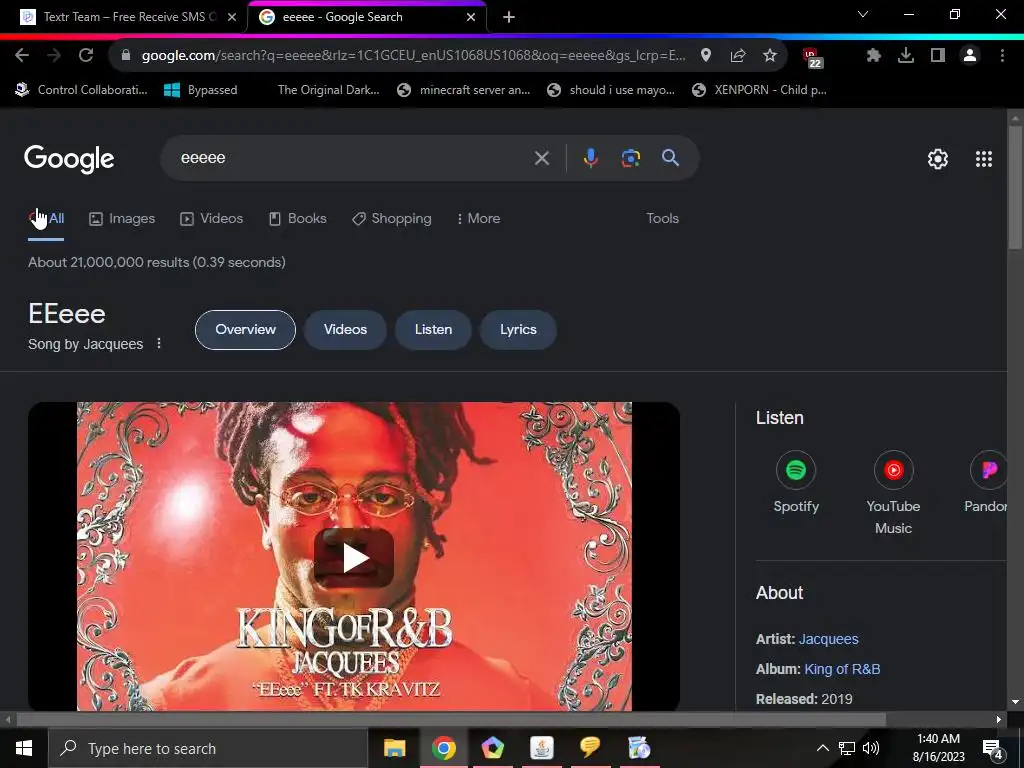Viewport: 1024px width, 768px height.
Task: Open location permission icon in address bar
Action: coord(705,56)
